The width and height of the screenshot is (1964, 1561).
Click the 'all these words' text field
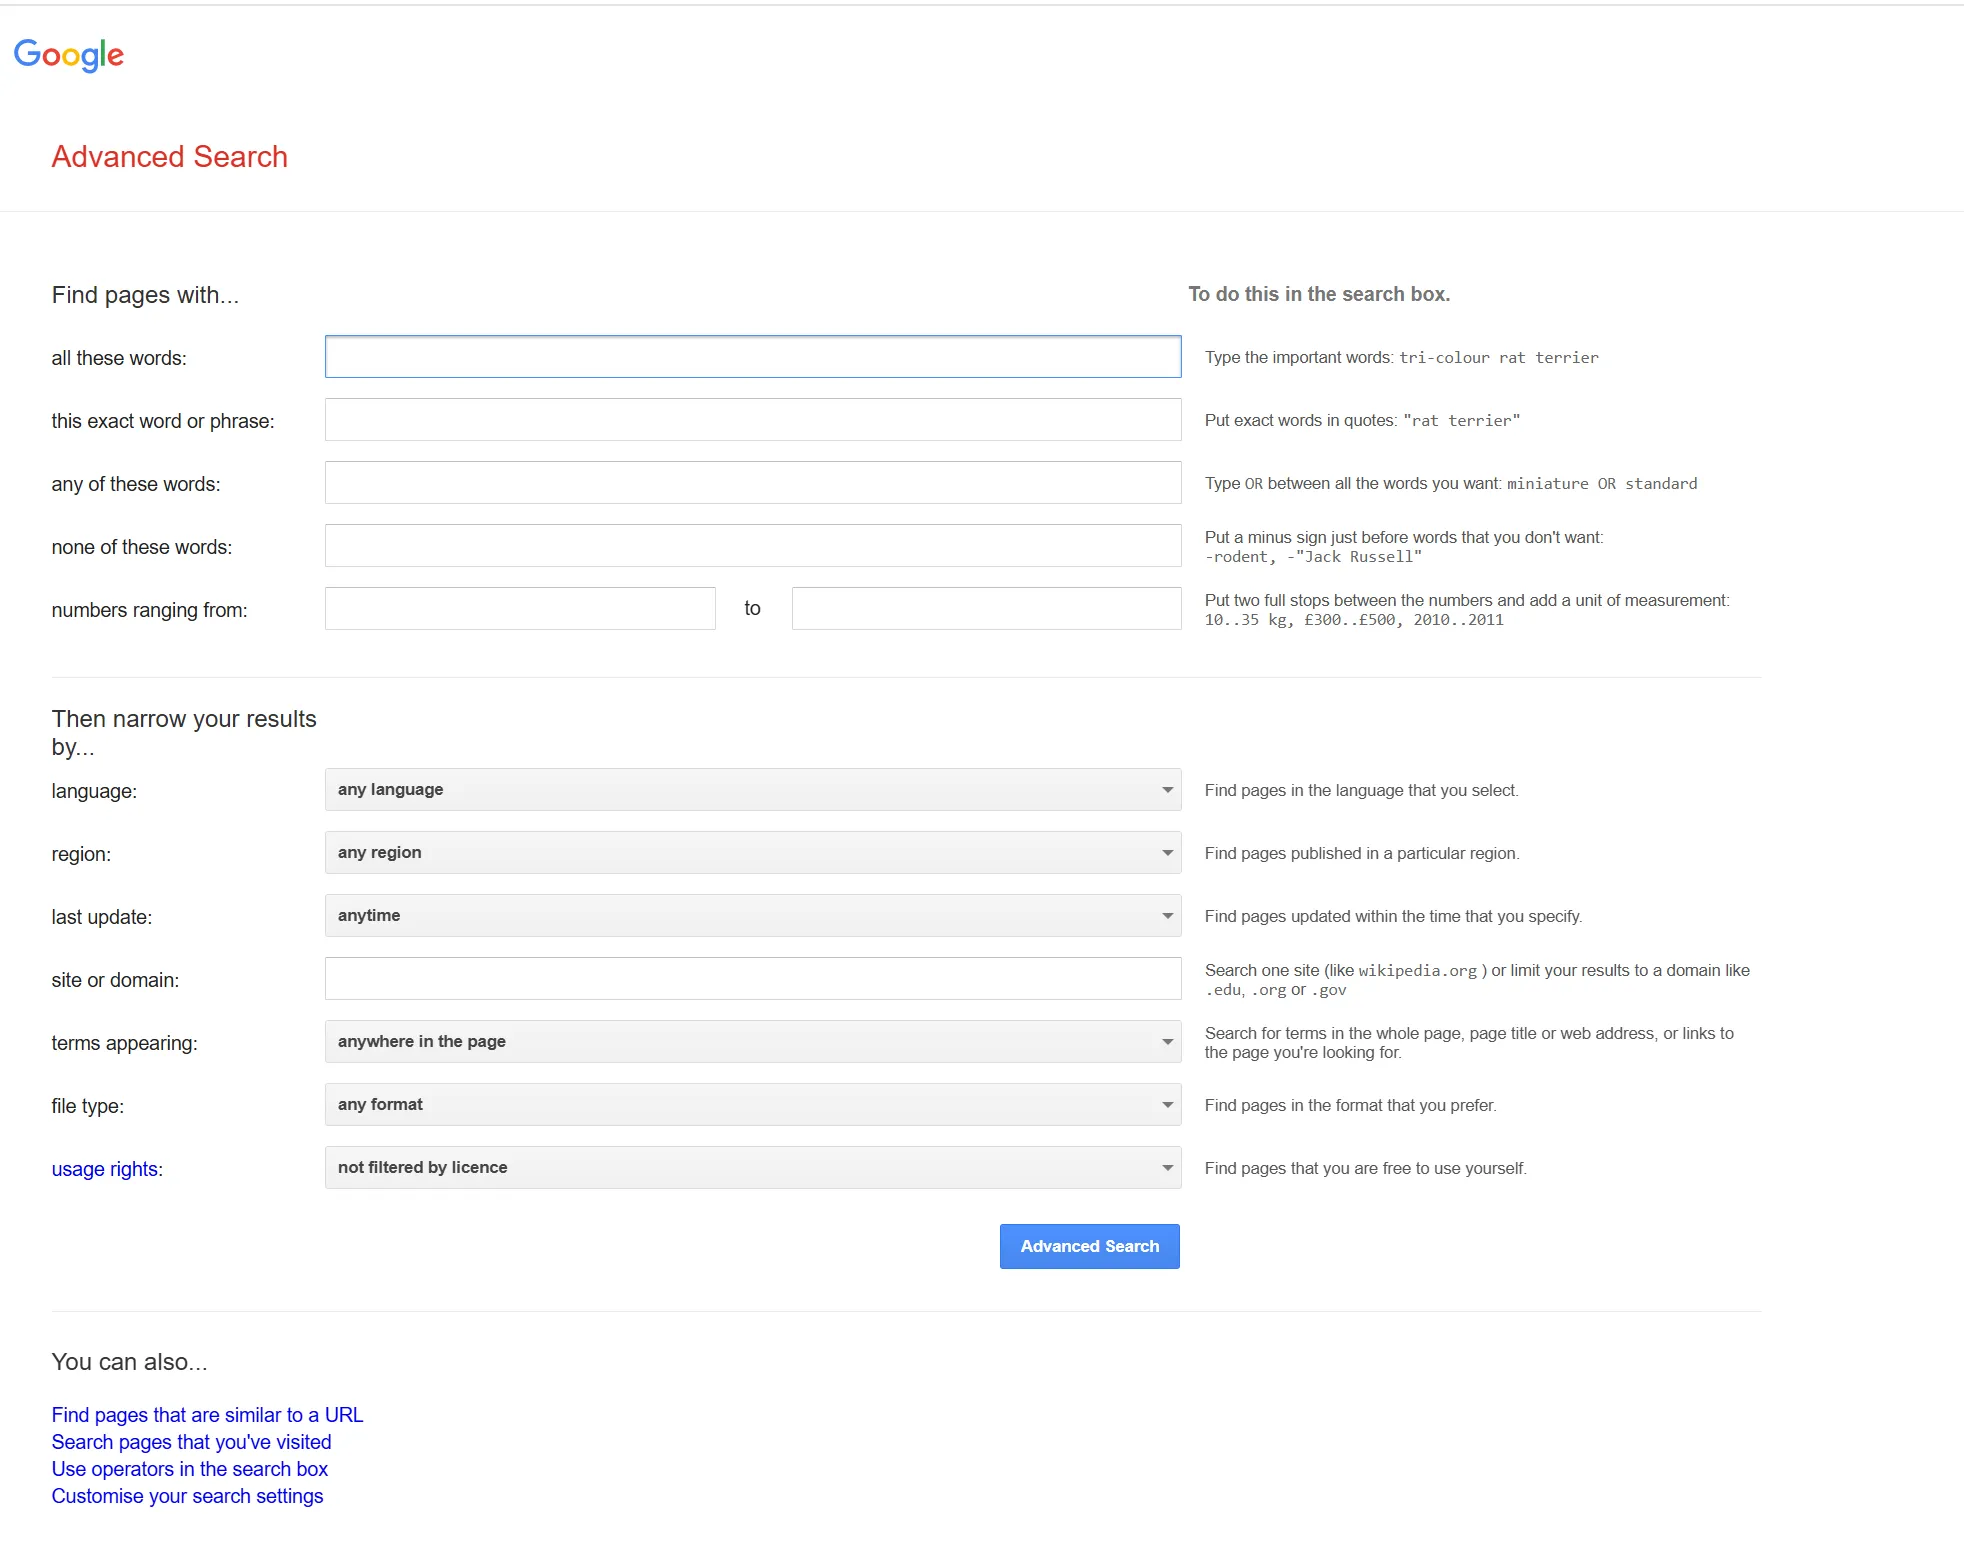click(752, 357)
